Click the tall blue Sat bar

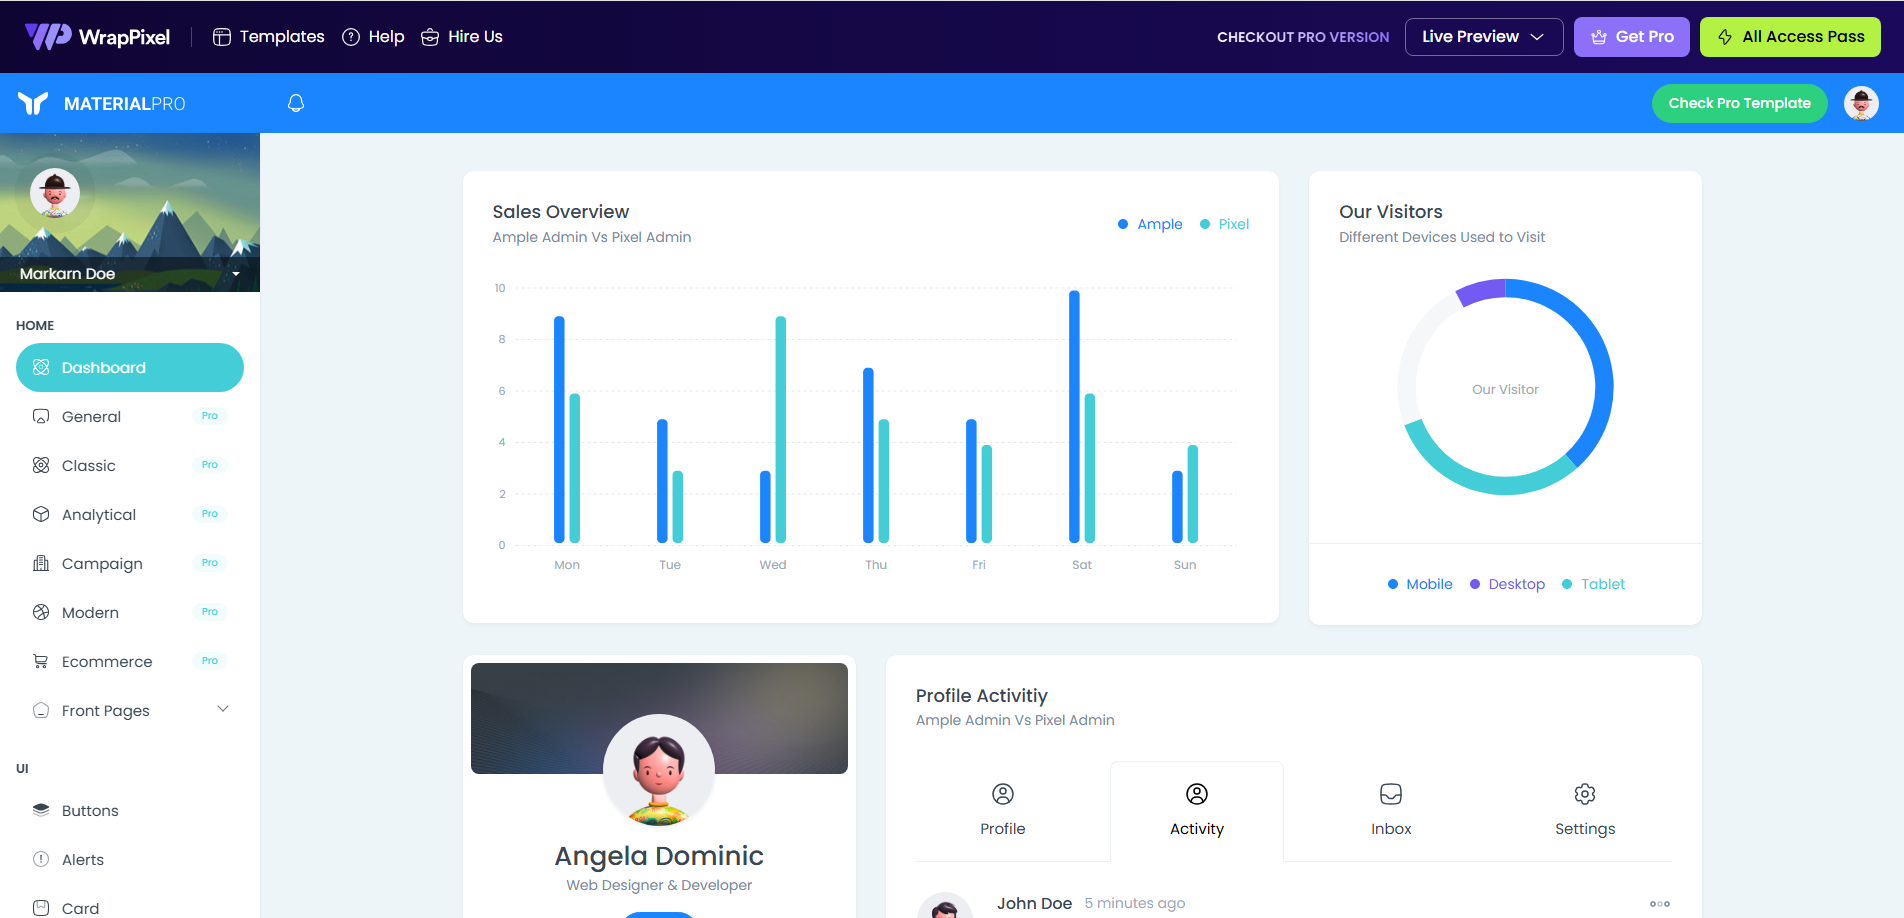(x=1074, y=417)
